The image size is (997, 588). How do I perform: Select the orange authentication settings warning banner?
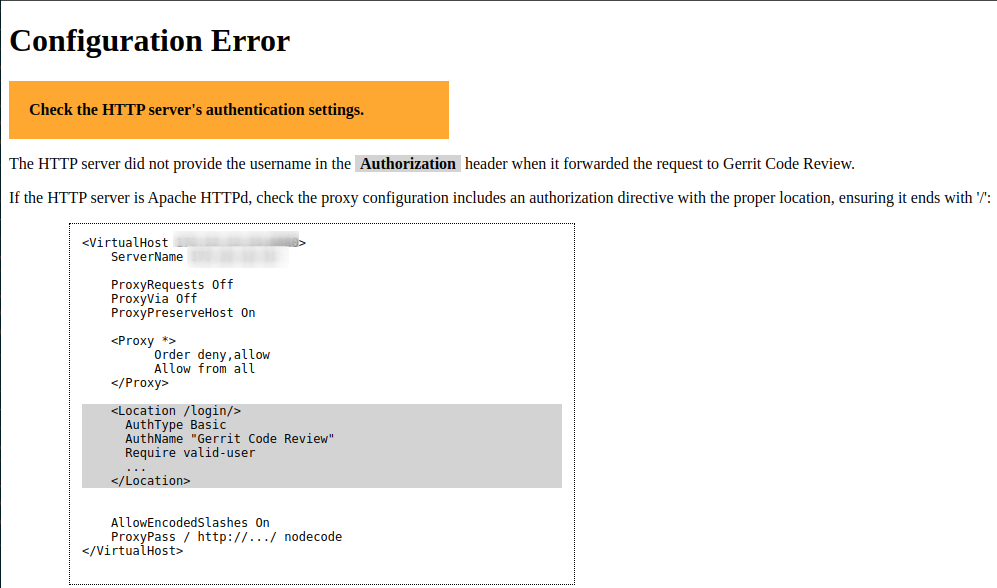[x=228, y=109]
